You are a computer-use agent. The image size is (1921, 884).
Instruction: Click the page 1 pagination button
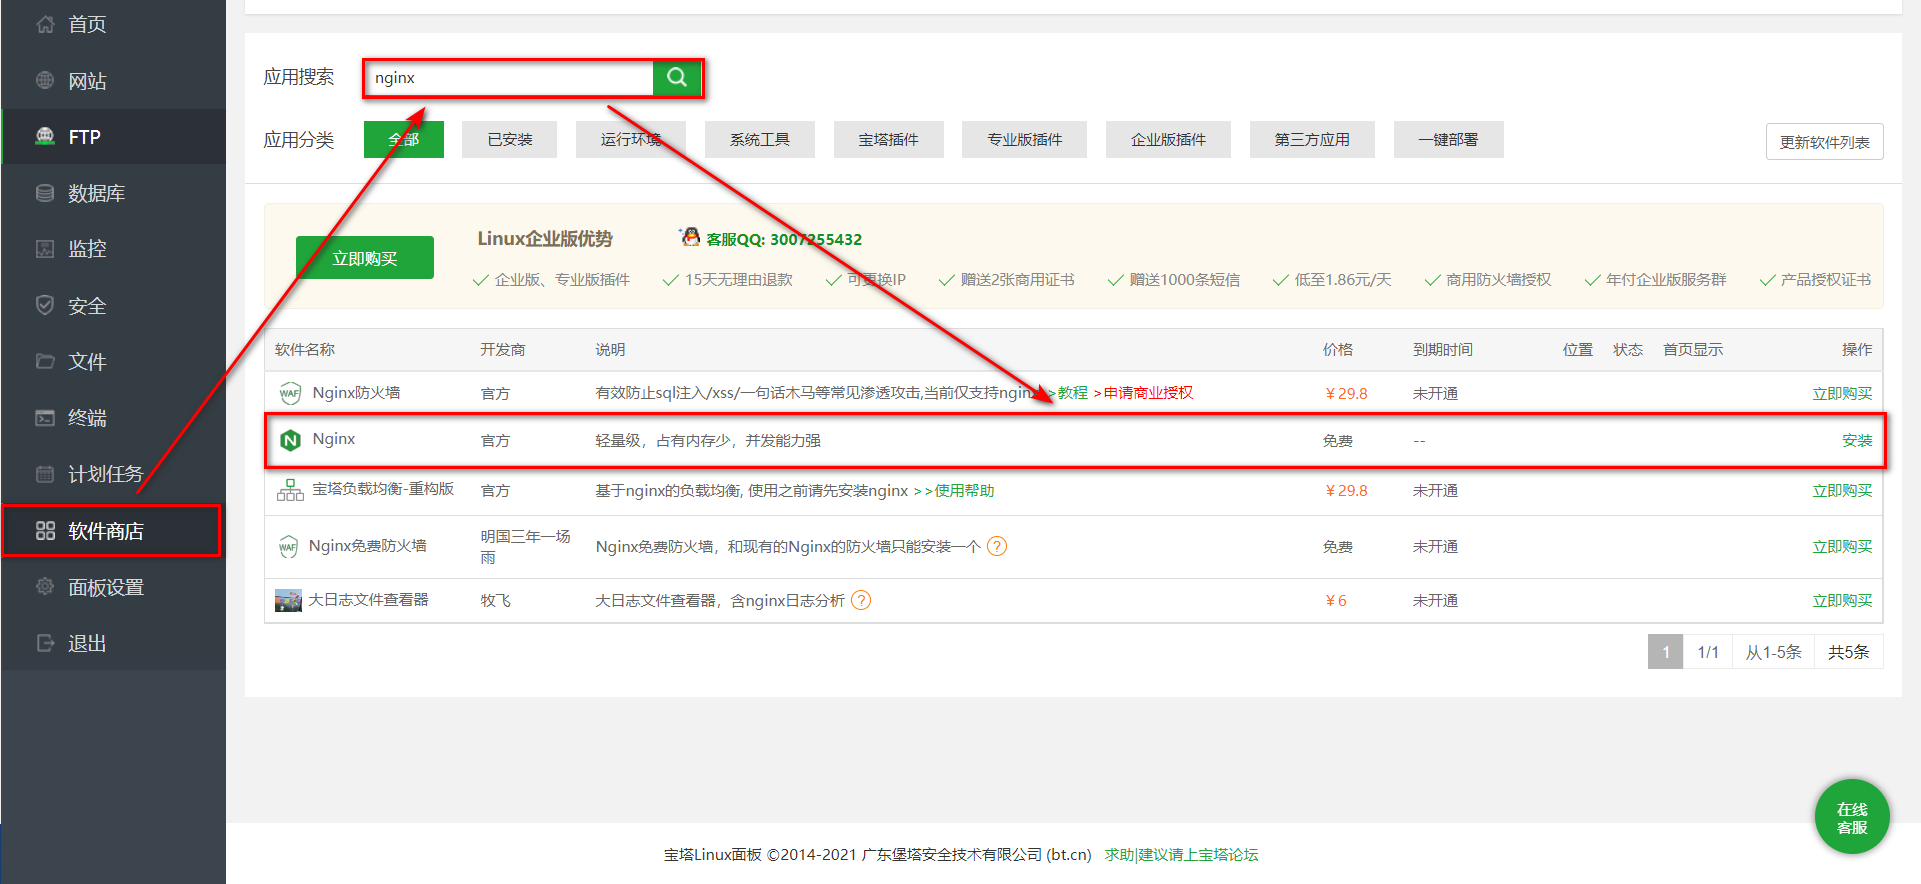pos(1665,652)
